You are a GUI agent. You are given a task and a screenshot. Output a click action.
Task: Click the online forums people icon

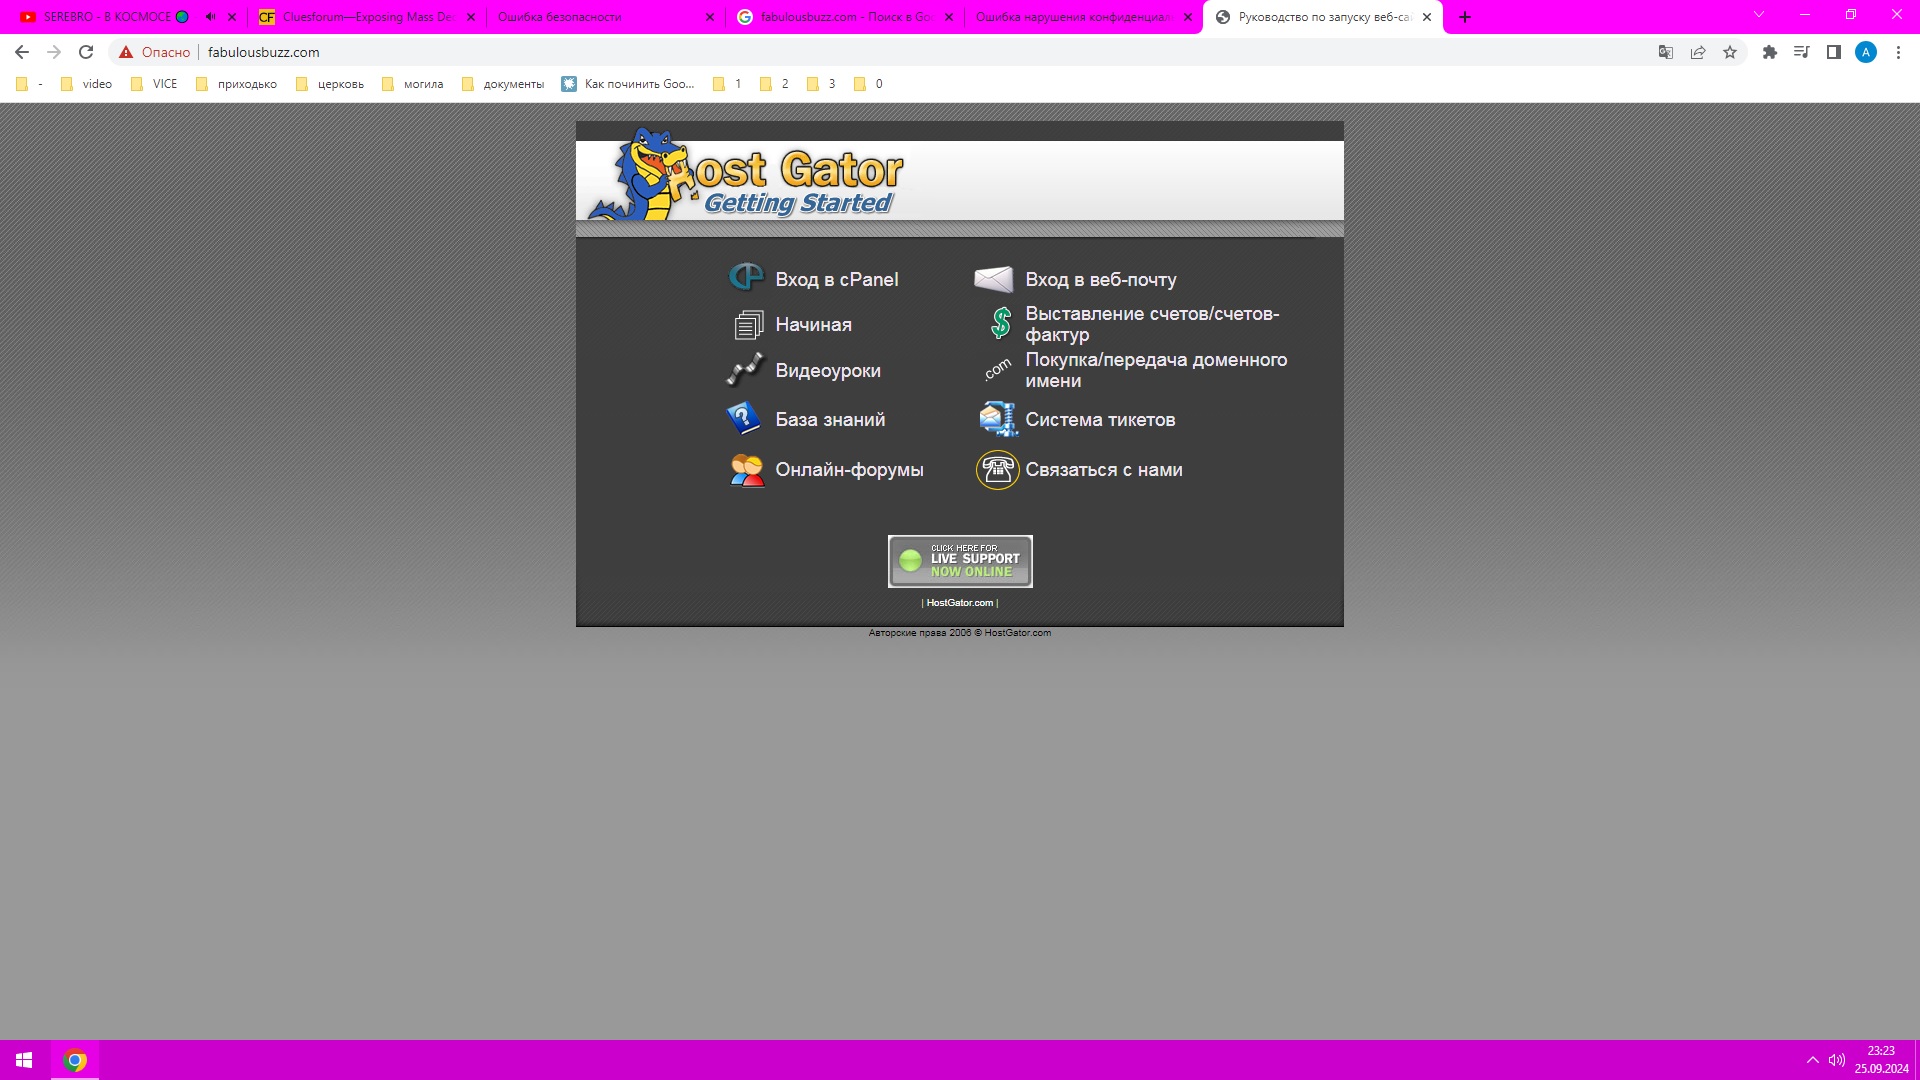pos(746,469)
